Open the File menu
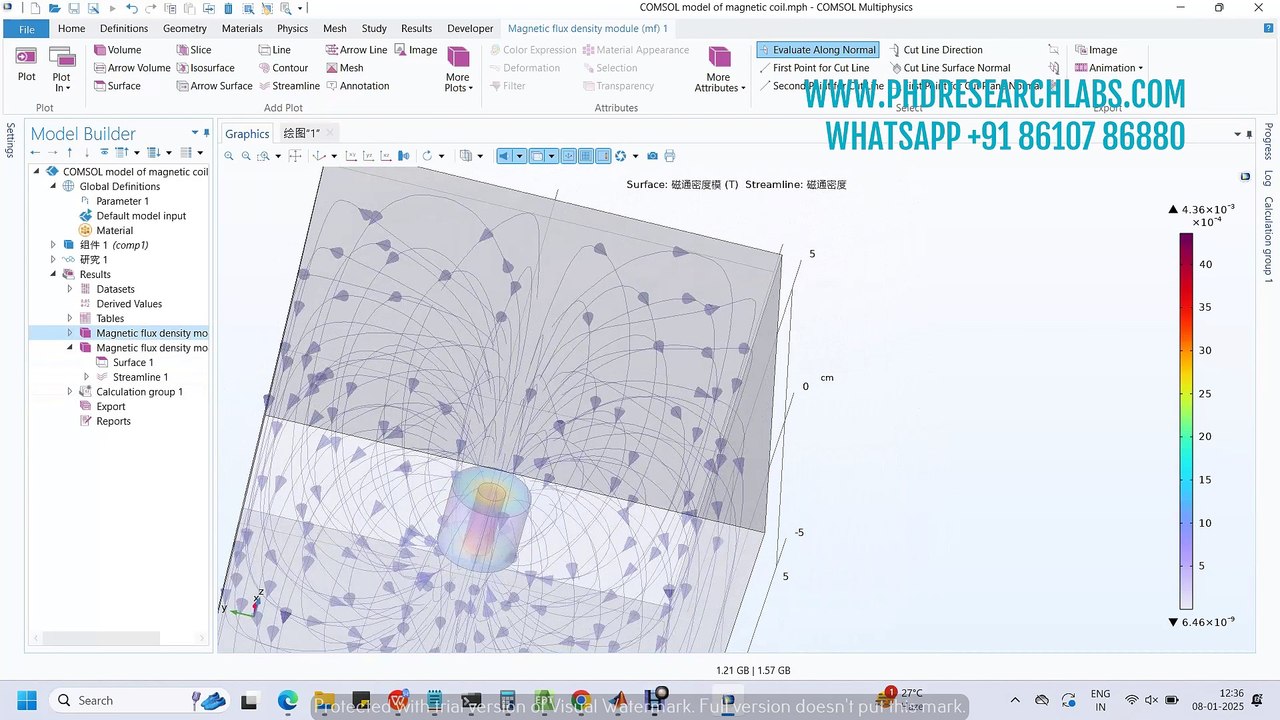The image size is (1280, 720). pos(26,29)
